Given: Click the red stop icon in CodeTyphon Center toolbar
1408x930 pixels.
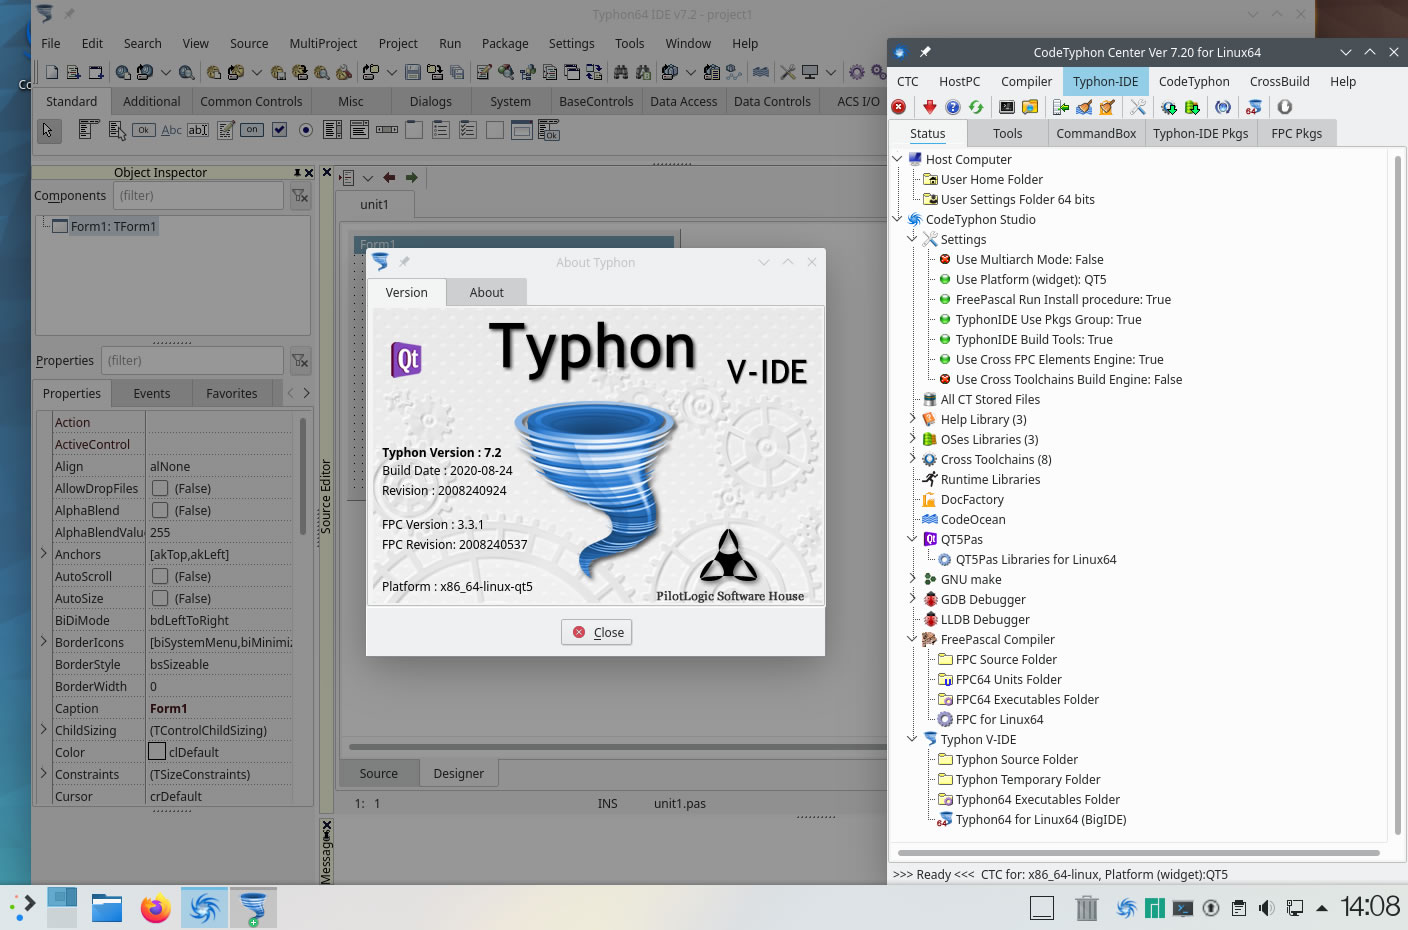Looking at the screenshot, I should (x=899, y=107).
